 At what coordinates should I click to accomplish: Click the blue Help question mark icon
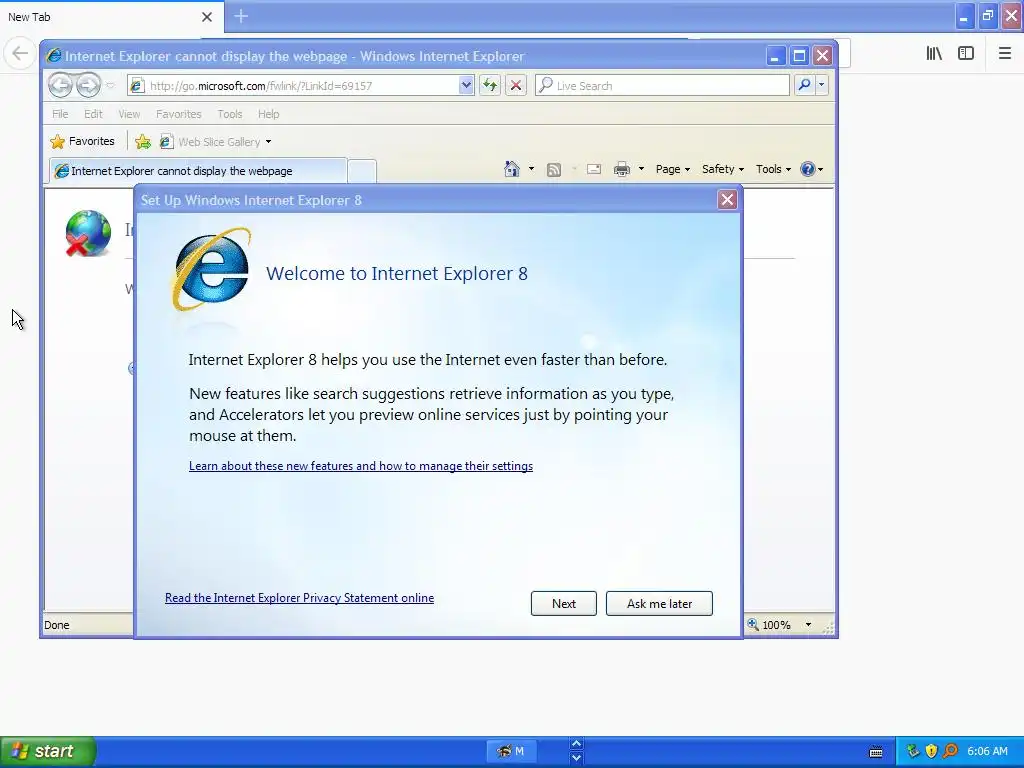808,169
